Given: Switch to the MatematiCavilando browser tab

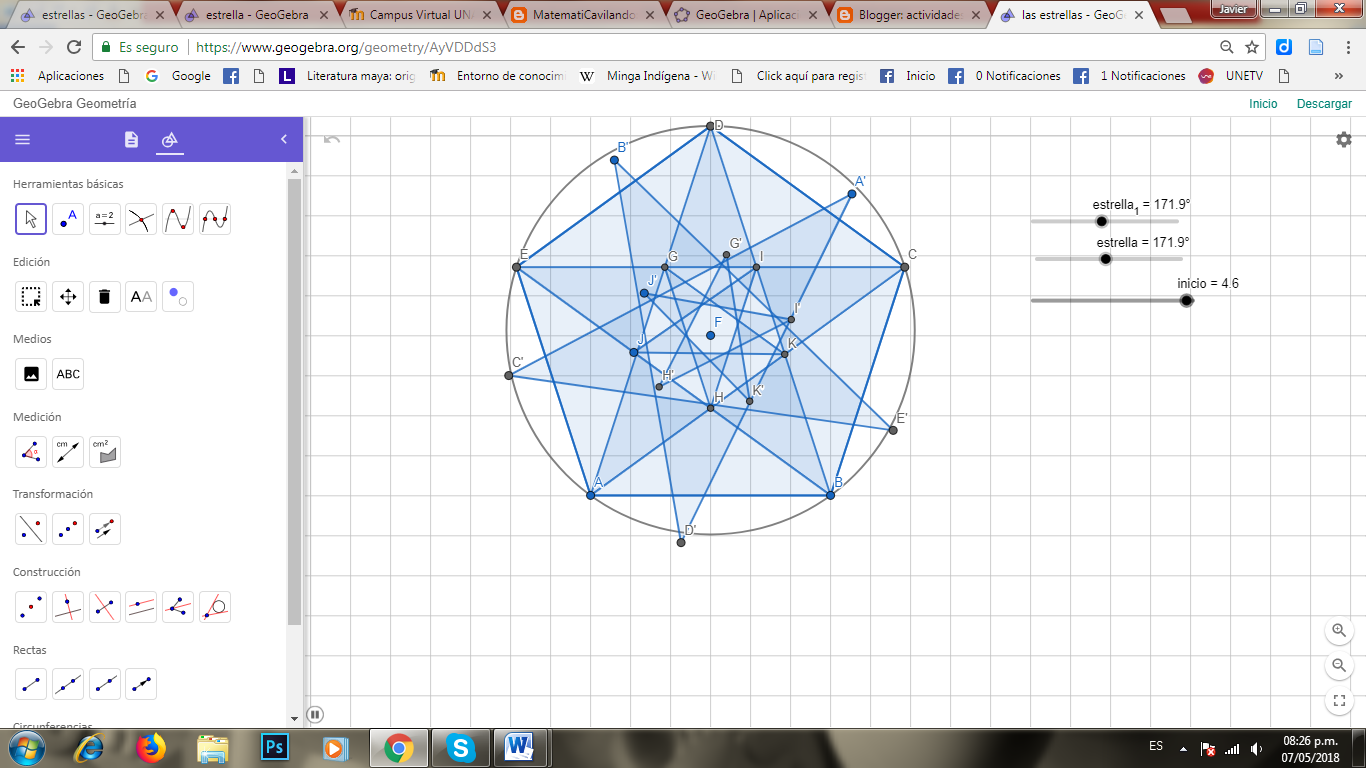Looking at the screenshot, I should [x=570, y=15].
